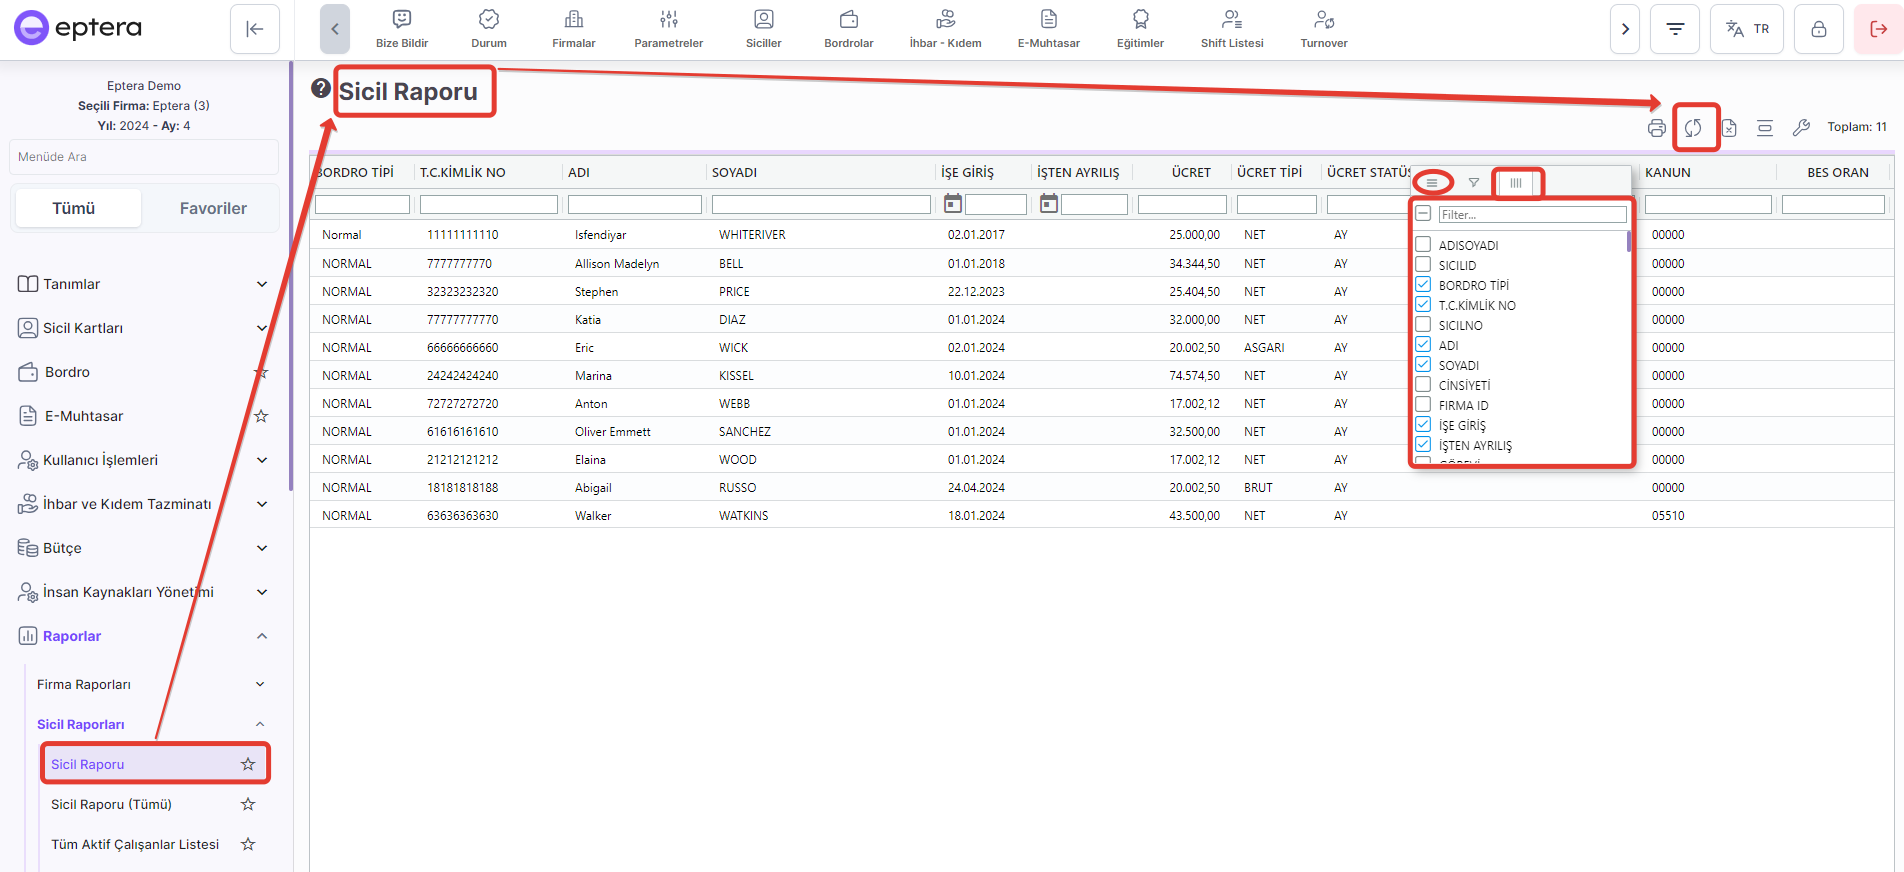Sort by the SOYADI column header
This screenshot has height=872, width=1904.
(735, 172)
